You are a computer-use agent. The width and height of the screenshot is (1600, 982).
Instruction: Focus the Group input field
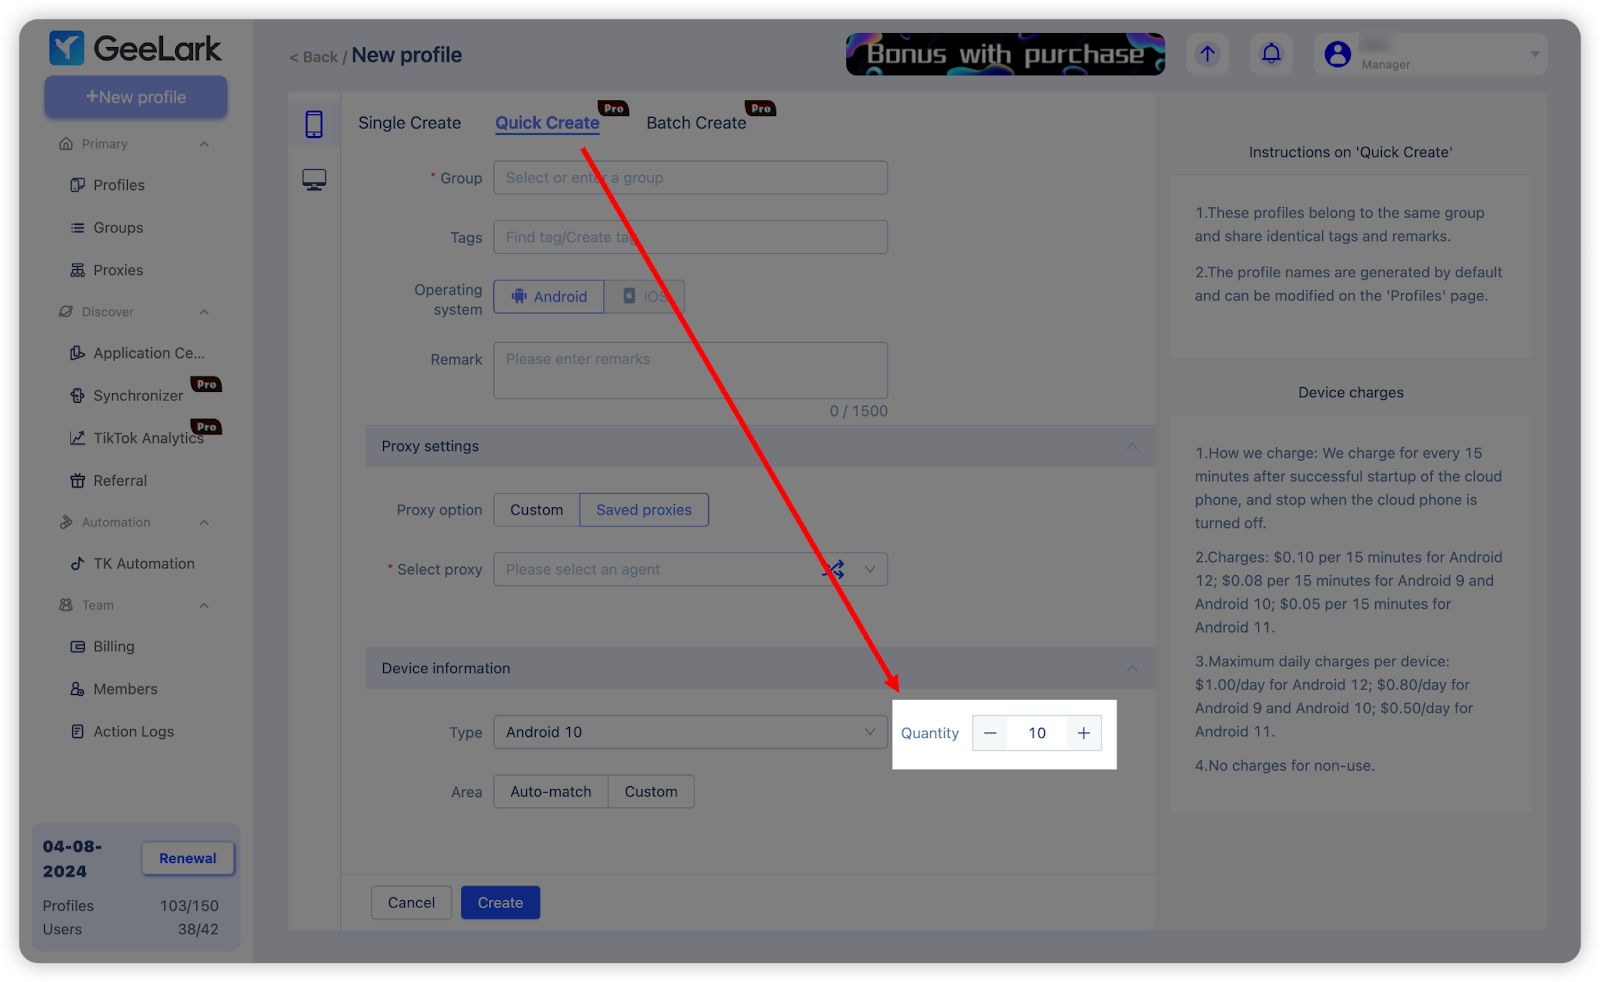(x=690, y=178)
